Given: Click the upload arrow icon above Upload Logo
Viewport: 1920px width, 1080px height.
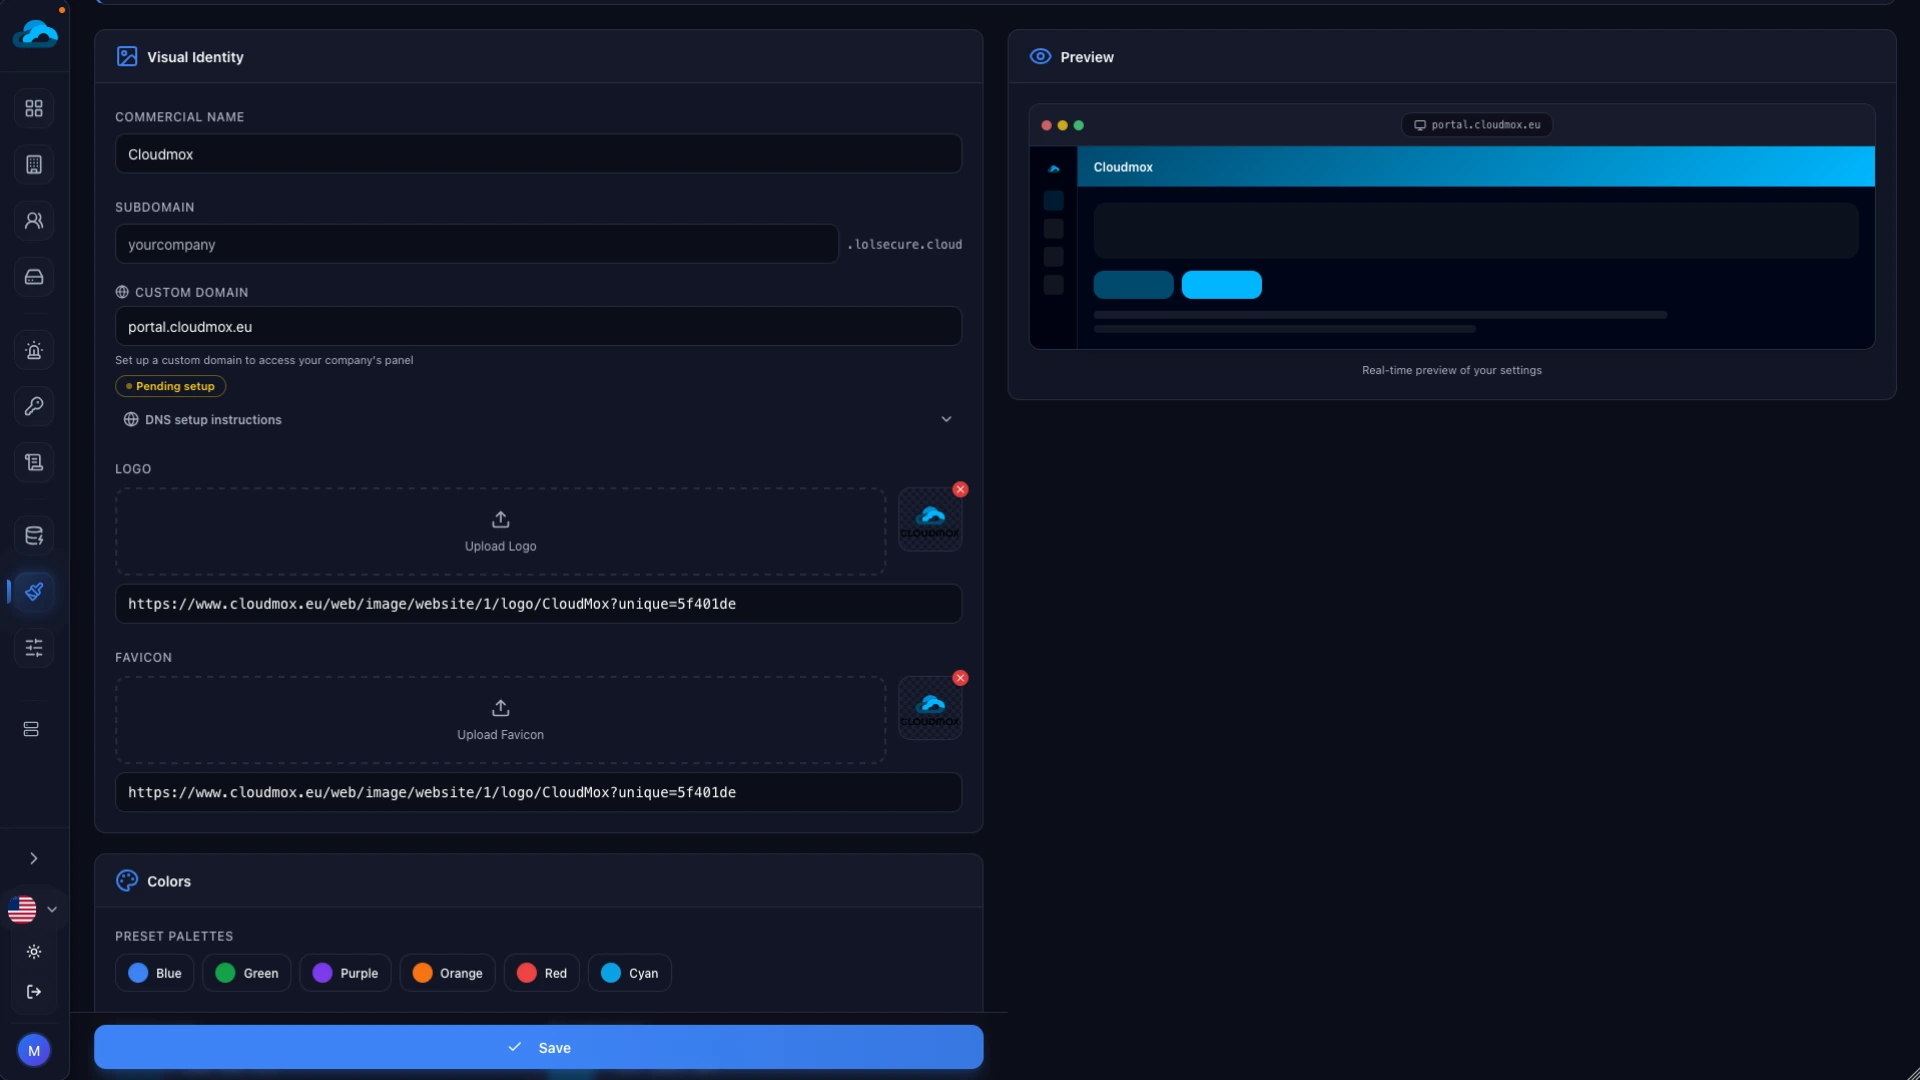Looking at the screenshot, I should [x=500, y=519].
